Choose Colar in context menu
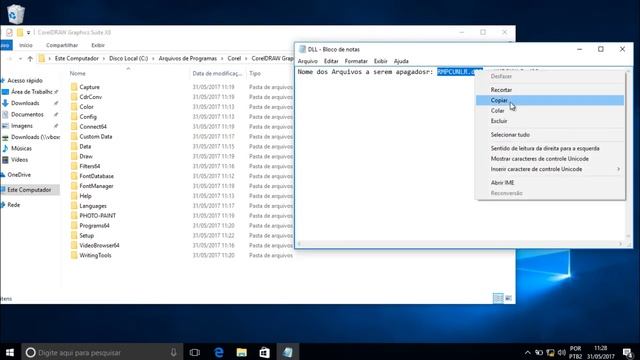The width and height of the screenshot is (640, 360). (x=550, y=111)
